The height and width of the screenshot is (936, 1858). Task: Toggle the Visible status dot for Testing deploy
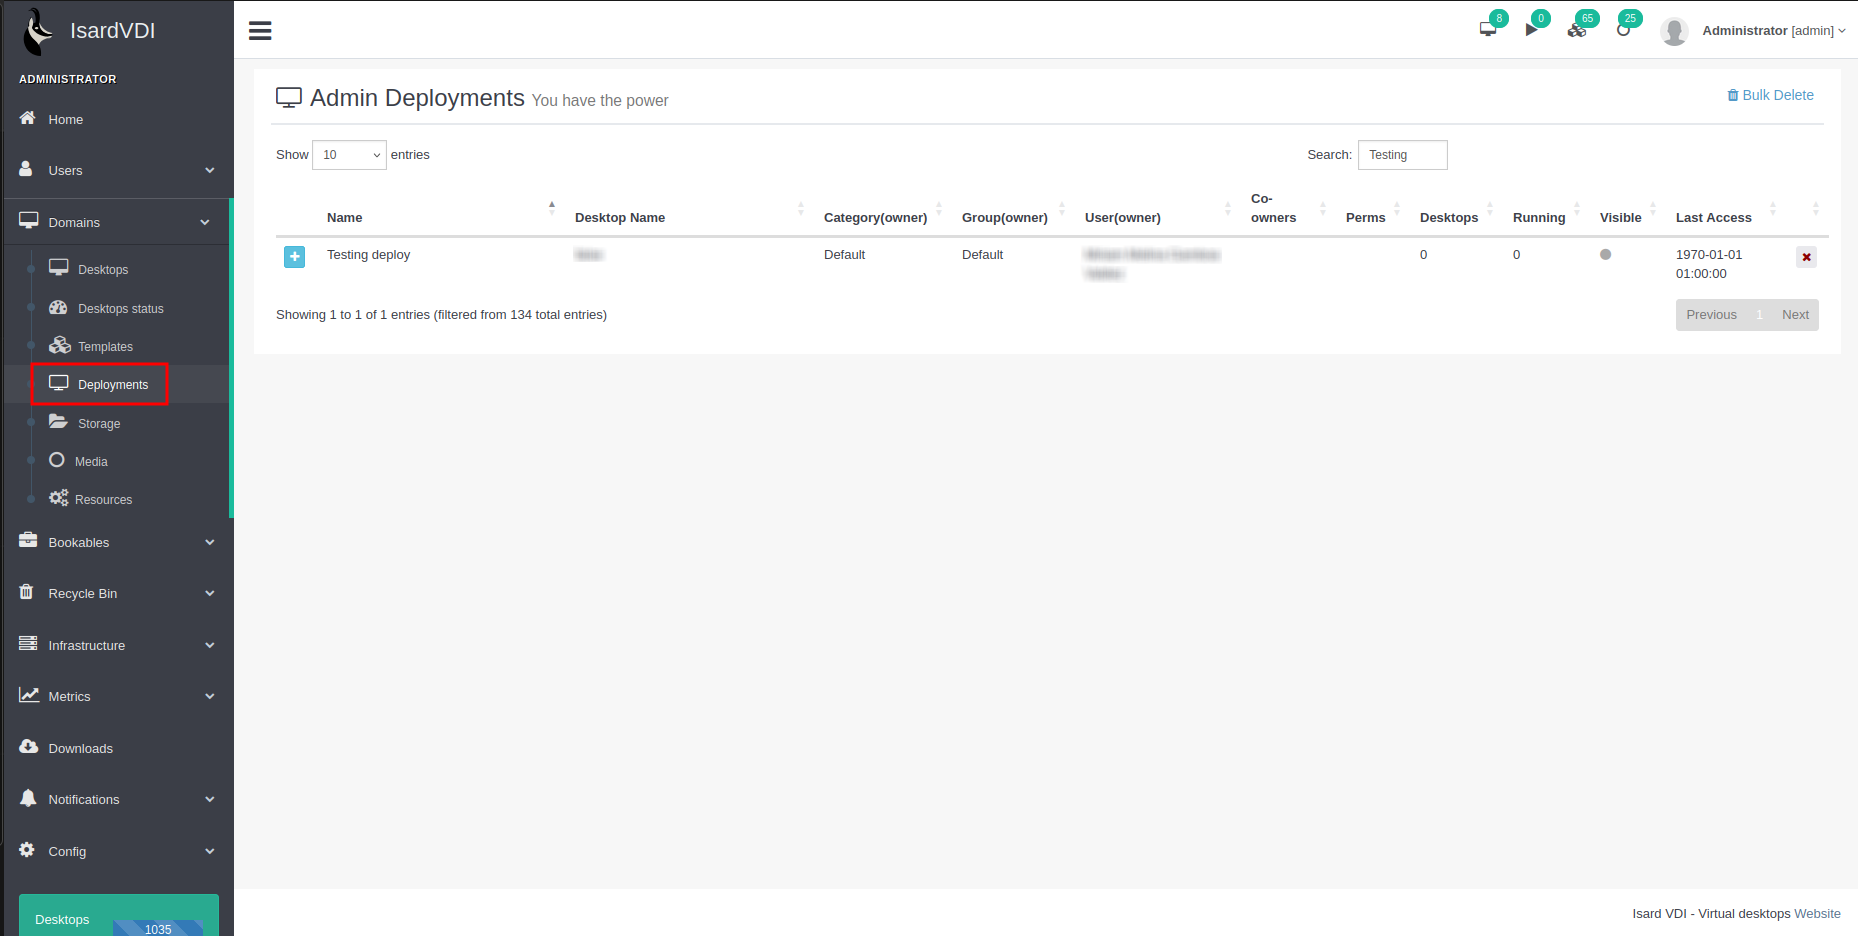tap(1605, 255)
